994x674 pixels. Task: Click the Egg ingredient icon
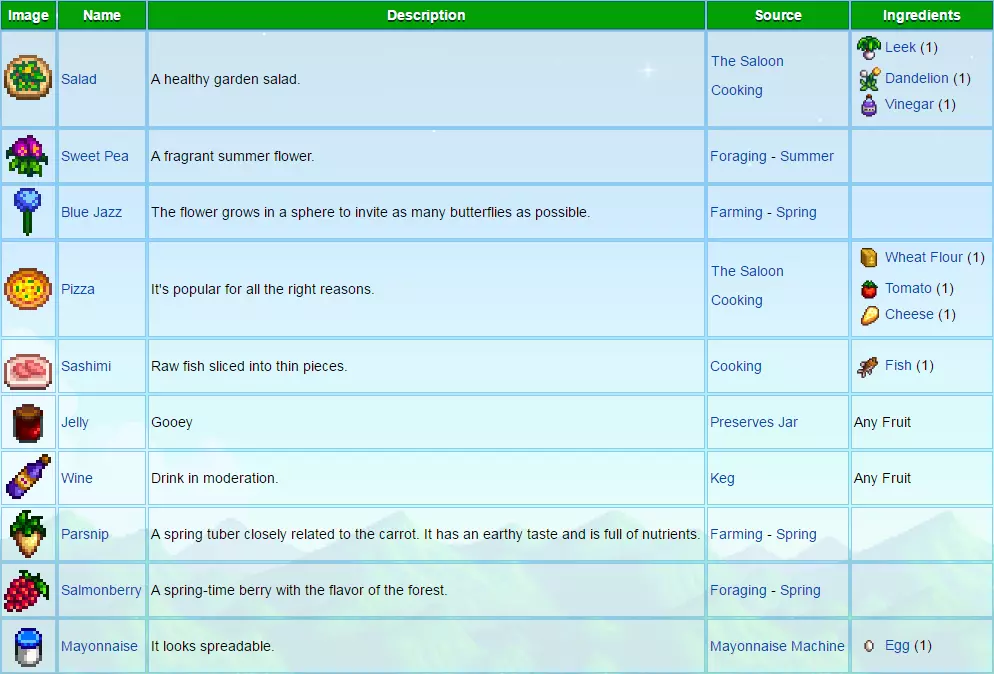coord(869,645)
